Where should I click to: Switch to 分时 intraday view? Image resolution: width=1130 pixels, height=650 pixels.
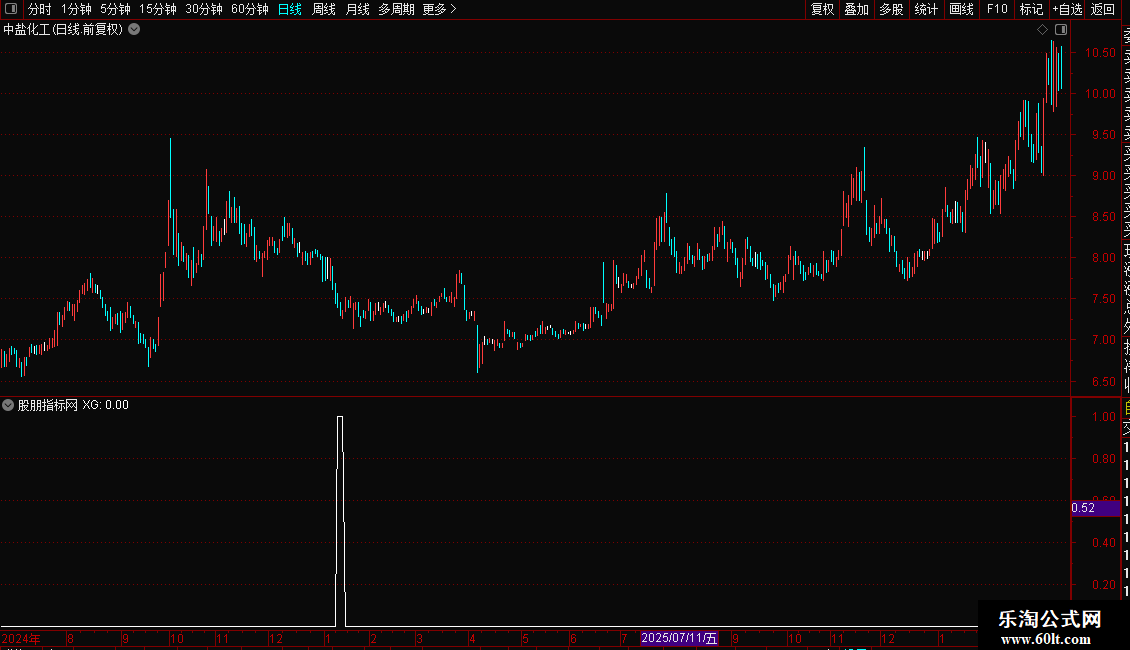click(x=40, y=9)
